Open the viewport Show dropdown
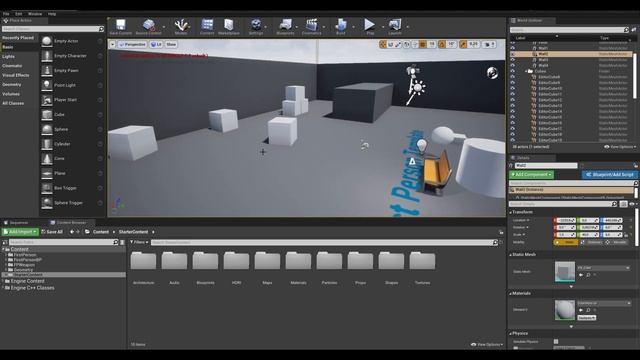The height and width of the screenshot is (360, 640). [171, 44]
